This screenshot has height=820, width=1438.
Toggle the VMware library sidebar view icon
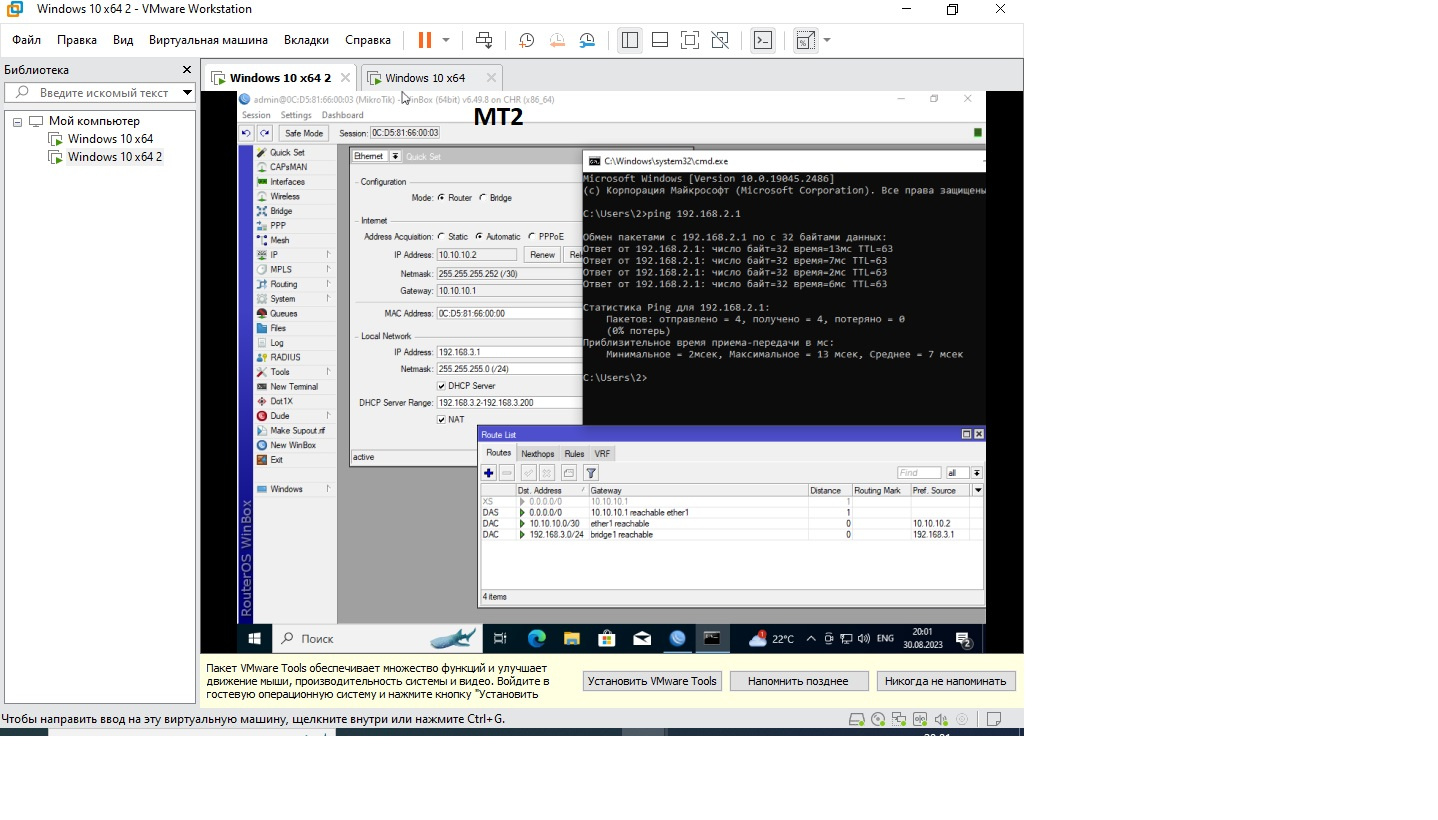click(629, 40)
